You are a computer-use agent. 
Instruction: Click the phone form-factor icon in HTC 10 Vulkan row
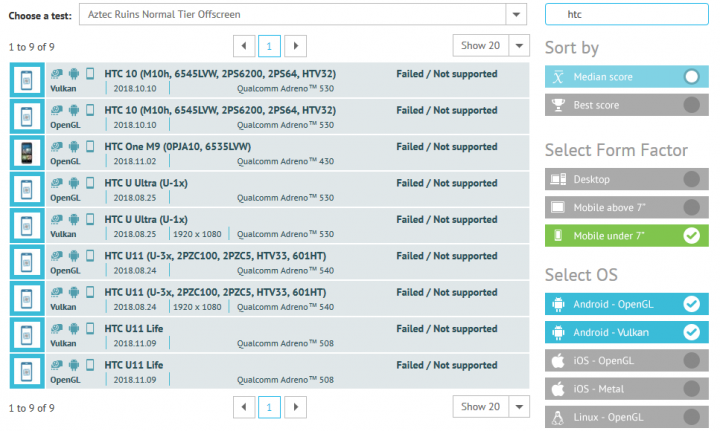point(90,73)
